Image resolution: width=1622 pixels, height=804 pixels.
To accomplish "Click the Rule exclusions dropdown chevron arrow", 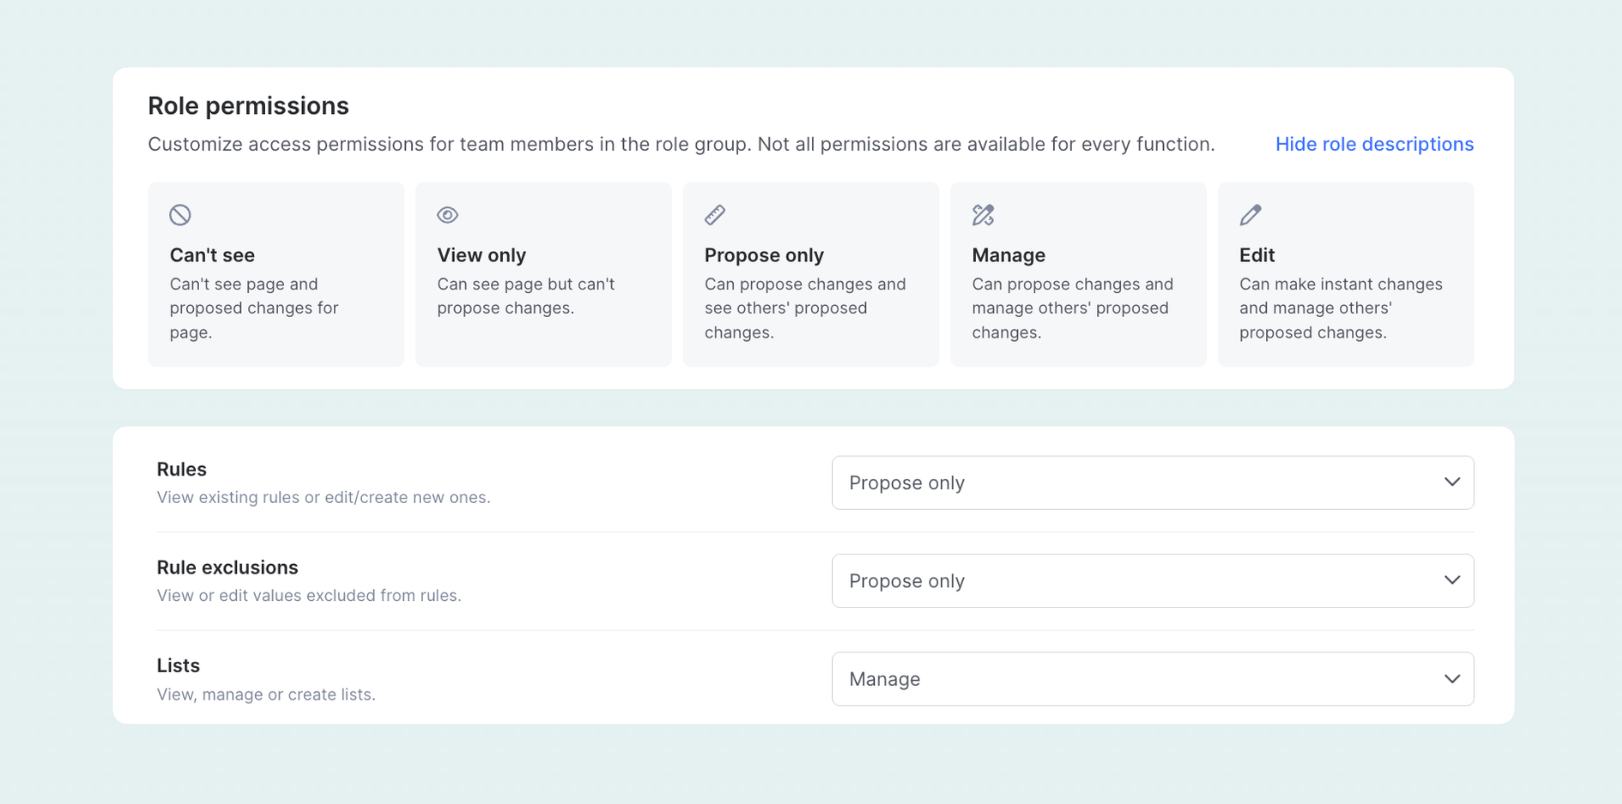I will [x=1451, y=580].
